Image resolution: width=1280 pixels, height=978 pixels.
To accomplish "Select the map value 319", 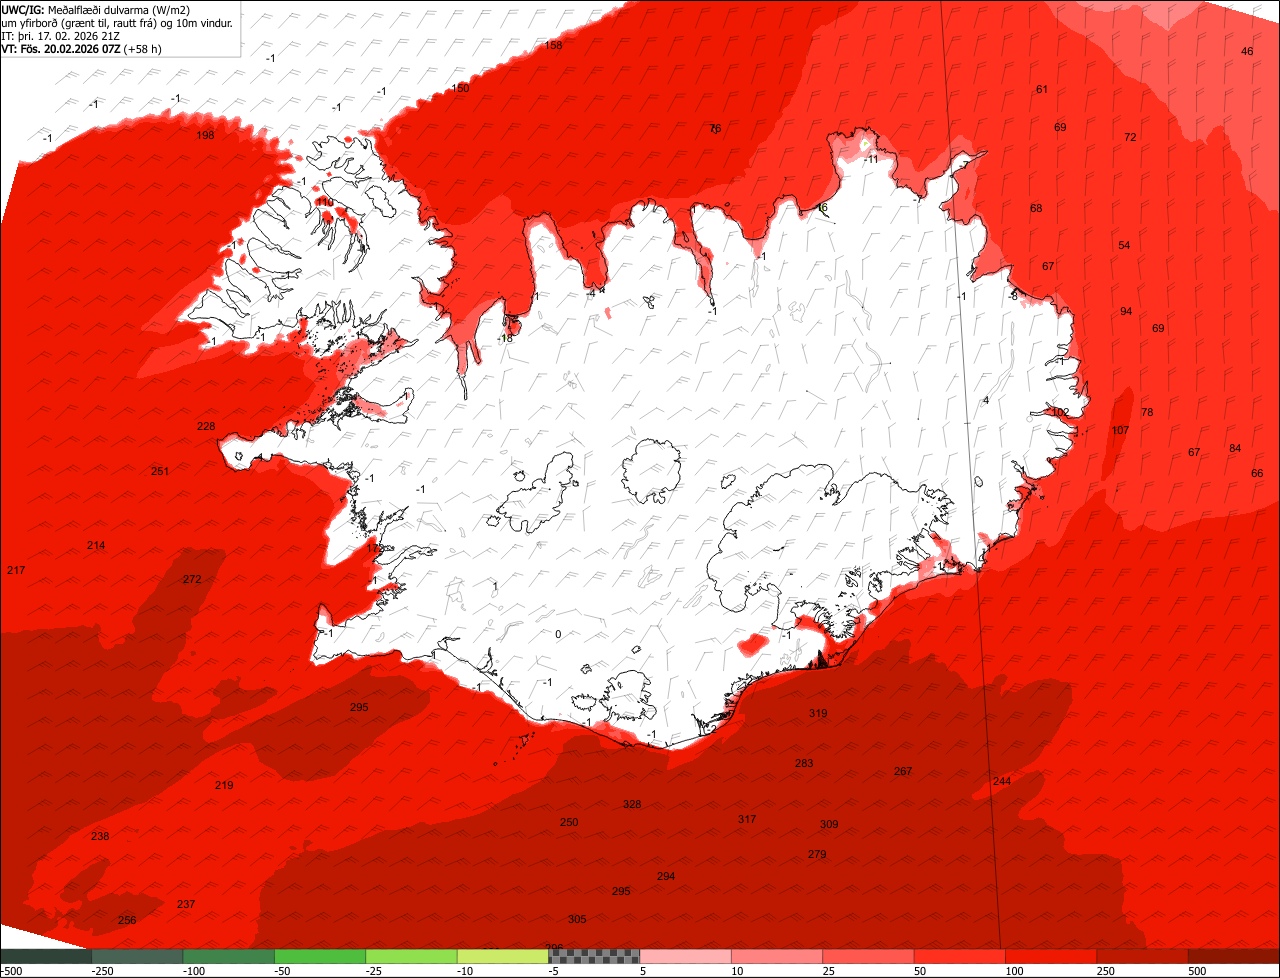I will (818, 713).
